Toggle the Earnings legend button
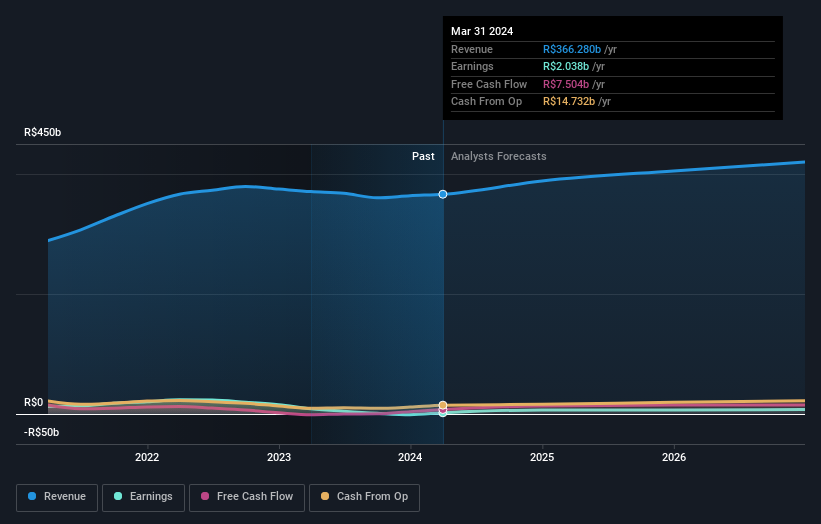This screenshot has width=821, height=524. 143,497
